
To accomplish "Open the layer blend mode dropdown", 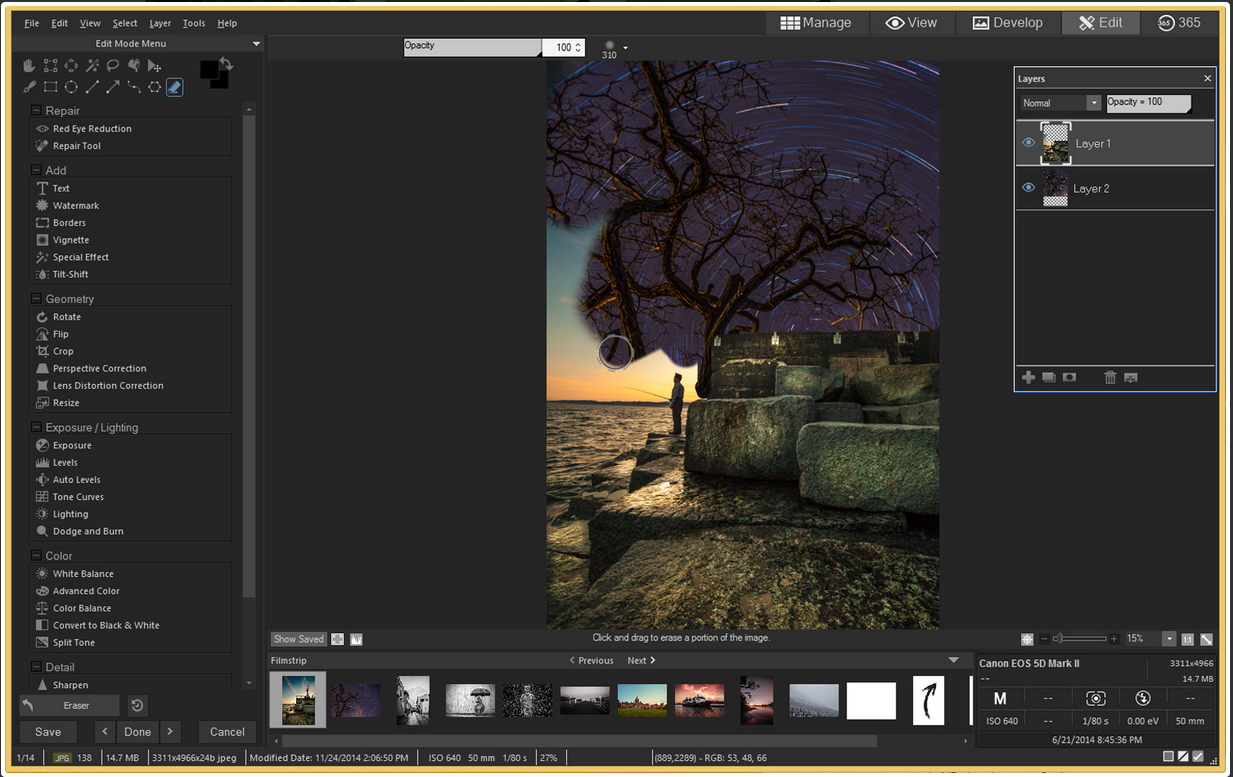I will (1093, 103).
